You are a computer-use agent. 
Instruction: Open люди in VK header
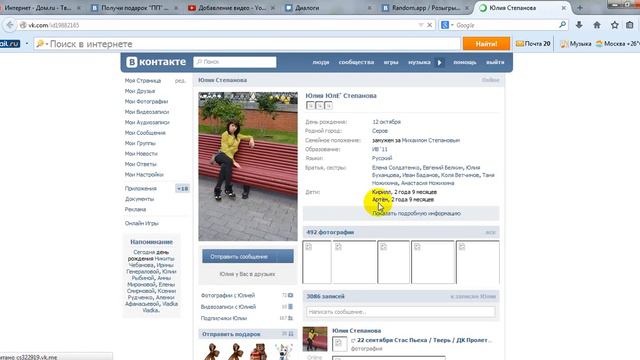[x=321, y=62]
